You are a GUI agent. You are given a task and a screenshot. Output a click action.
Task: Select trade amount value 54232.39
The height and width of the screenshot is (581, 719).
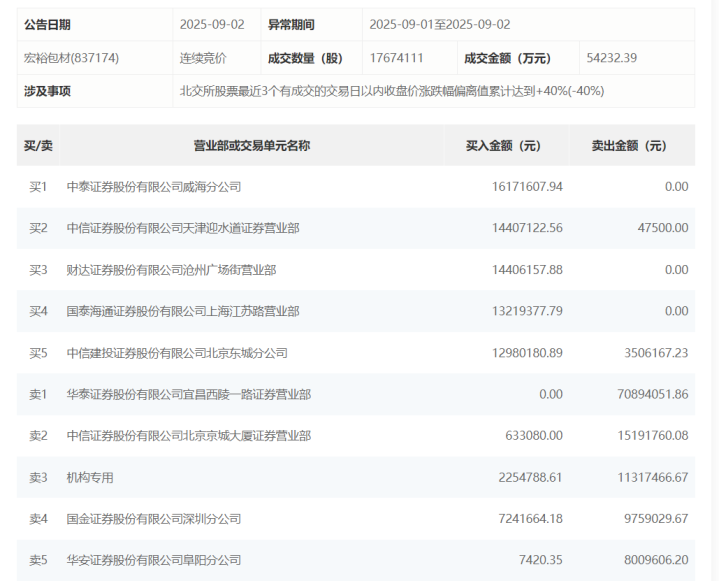click(x=612, y=58)
